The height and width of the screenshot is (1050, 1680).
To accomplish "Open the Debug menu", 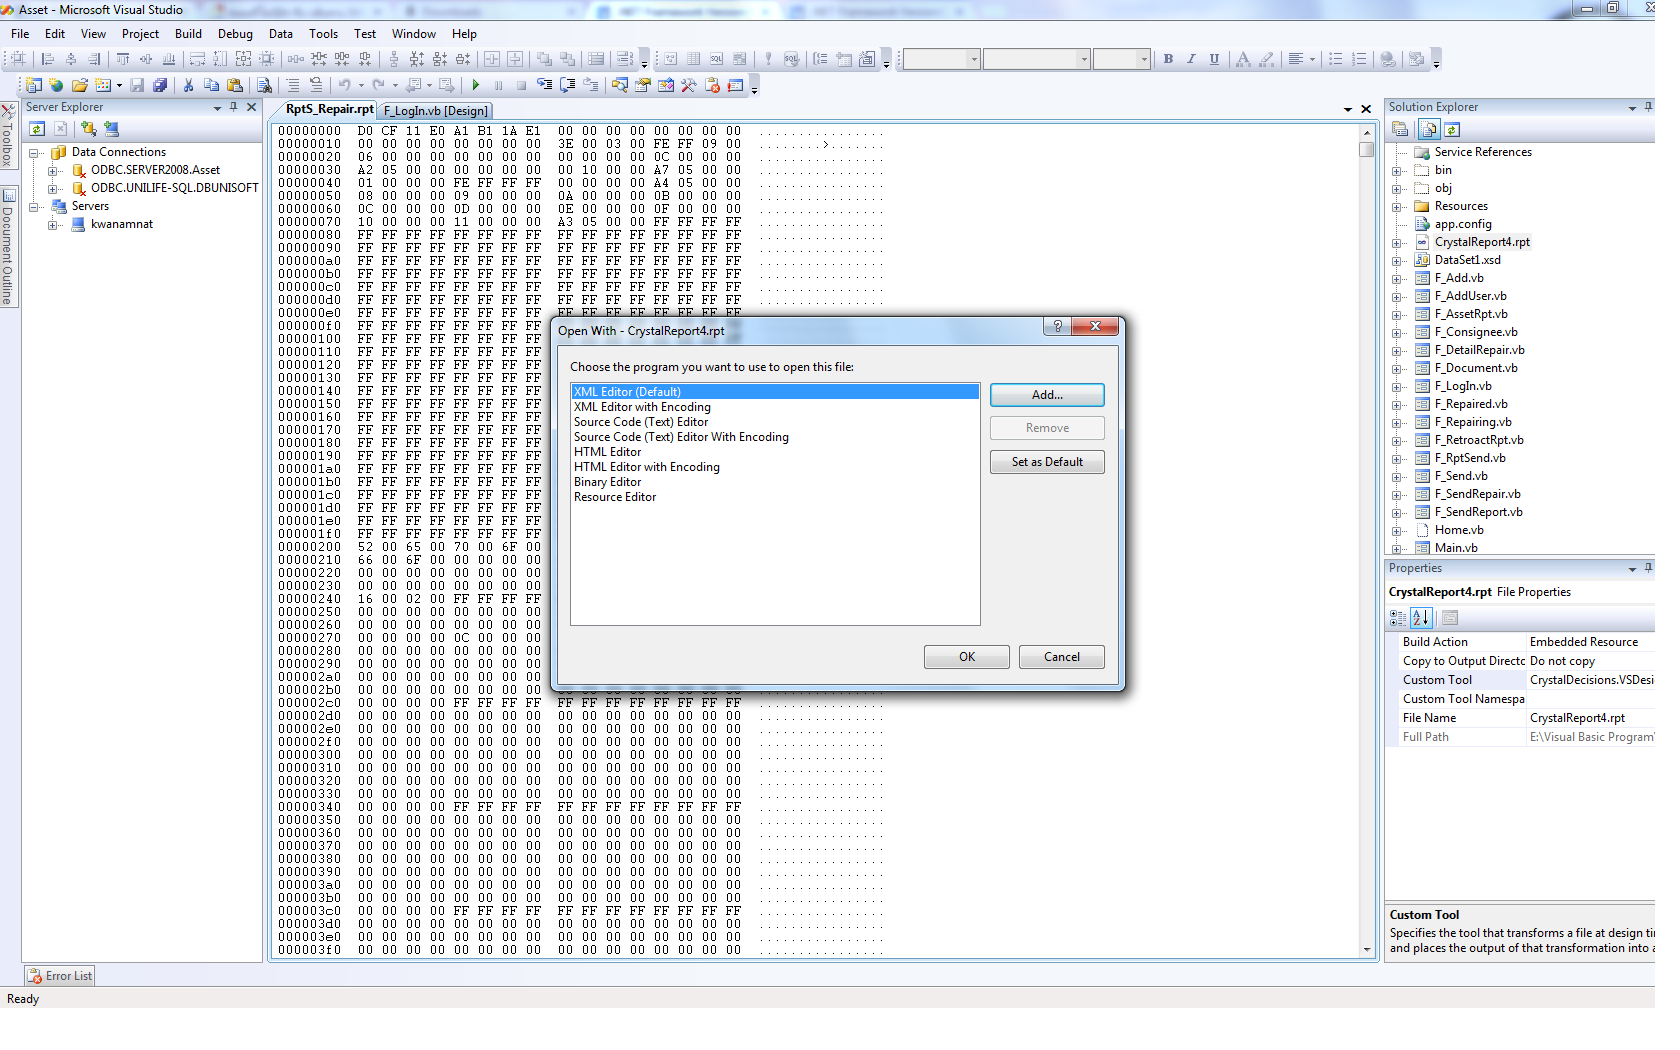I will coord(235,34).
